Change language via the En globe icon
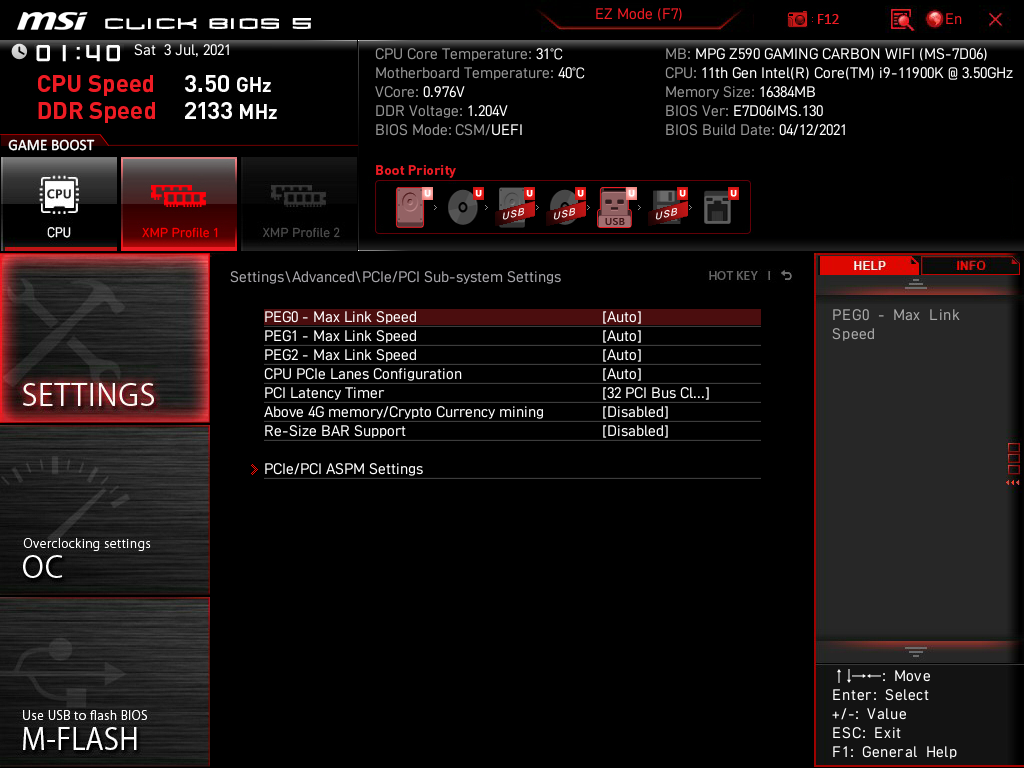Screen dimensions: 1024x768 (x=944, y=20)
